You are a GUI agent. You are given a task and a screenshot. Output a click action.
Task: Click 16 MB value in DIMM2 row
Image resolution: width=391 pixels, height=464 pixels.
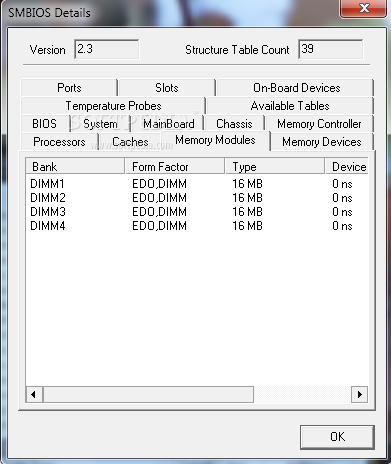(x=247, y=198)
